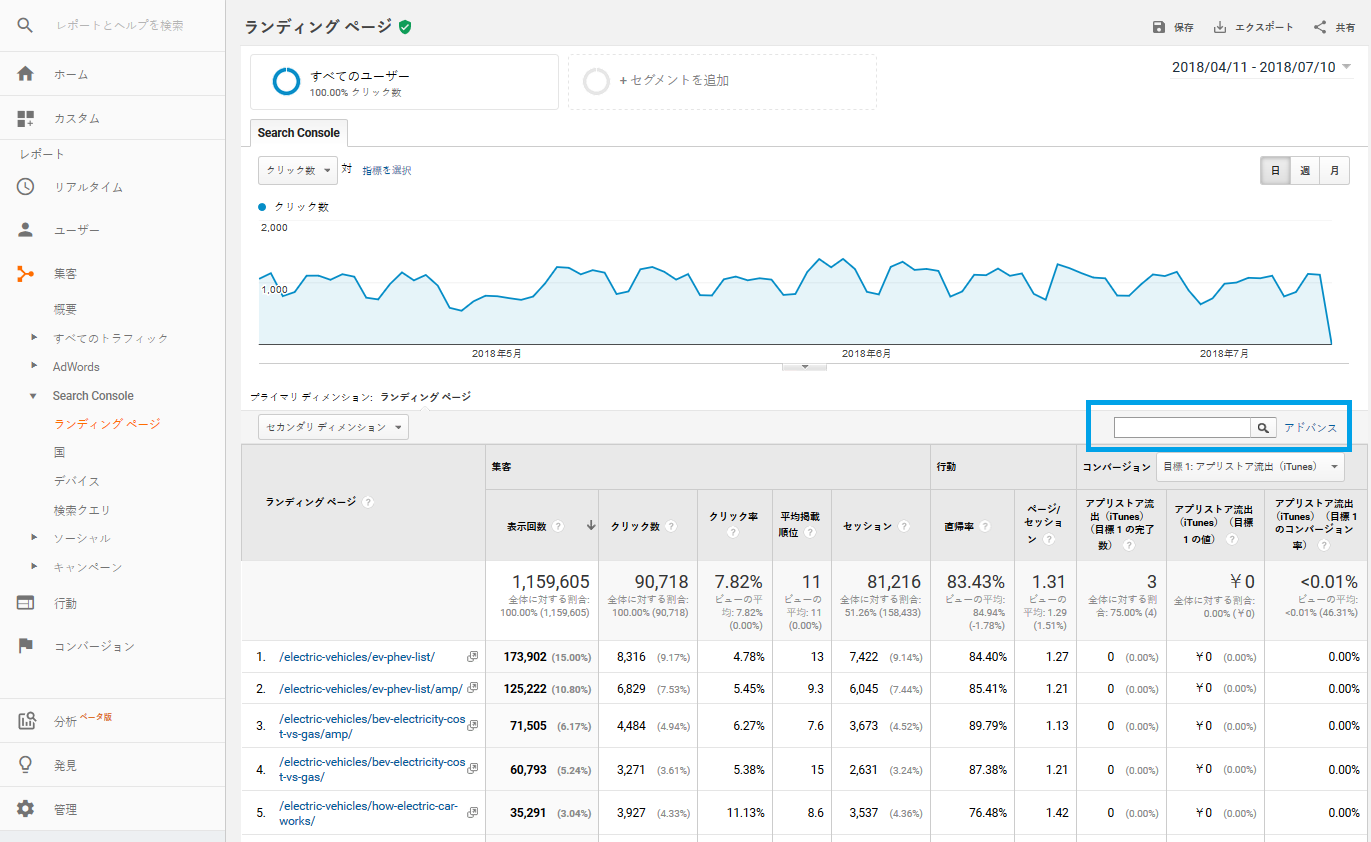
Task: Open the 管理 gear icon
Action: 26,809
